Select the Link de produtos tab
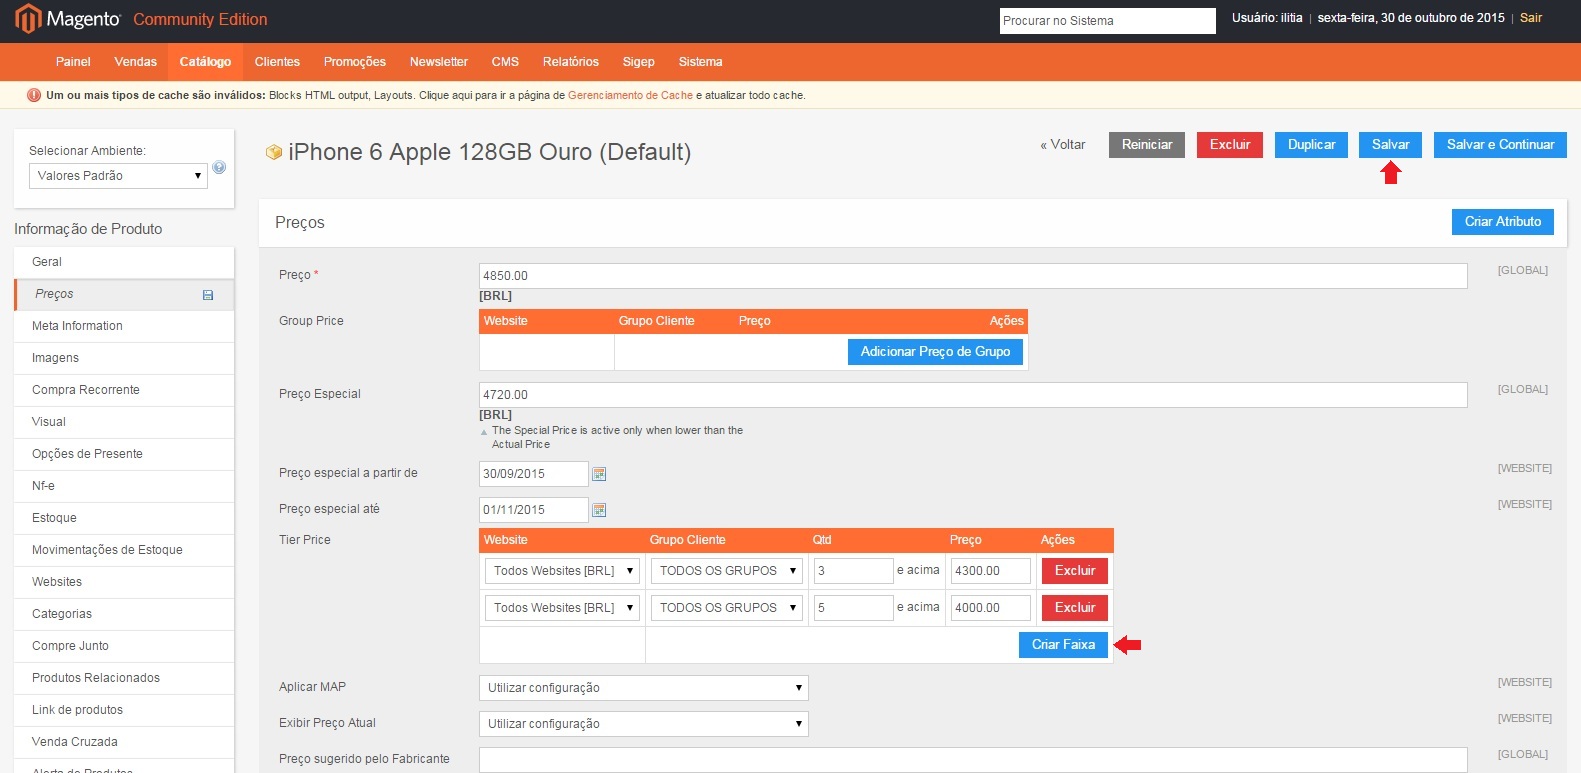 [124, 710]
